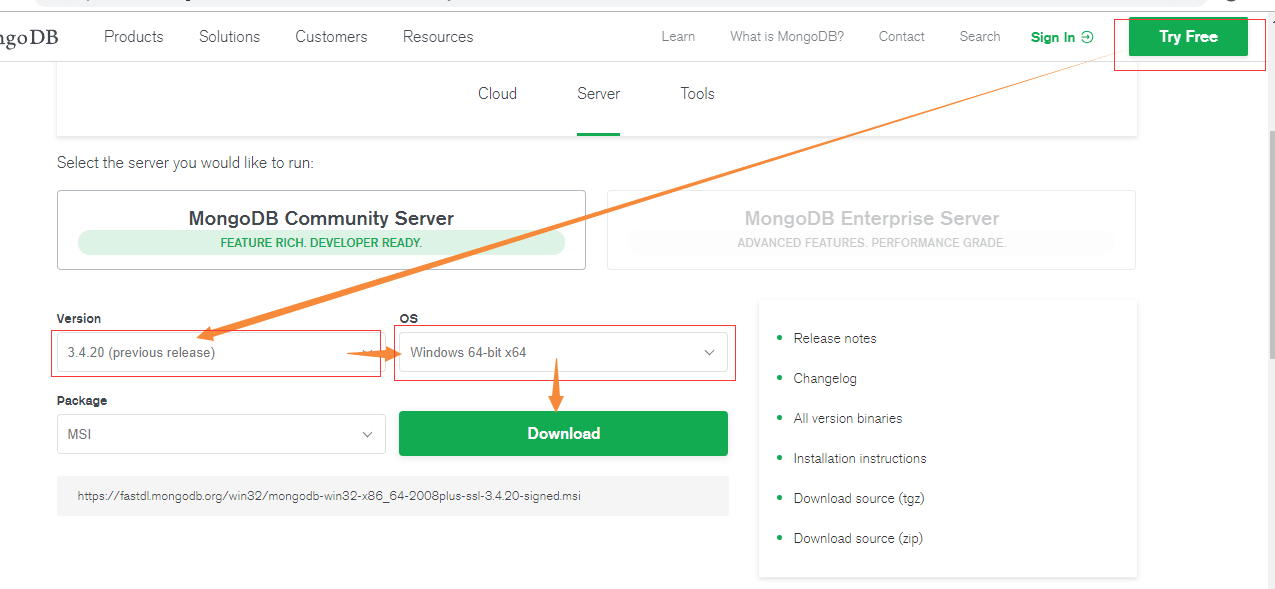
Task: Click the green Download button
Action: coord(563,433)
